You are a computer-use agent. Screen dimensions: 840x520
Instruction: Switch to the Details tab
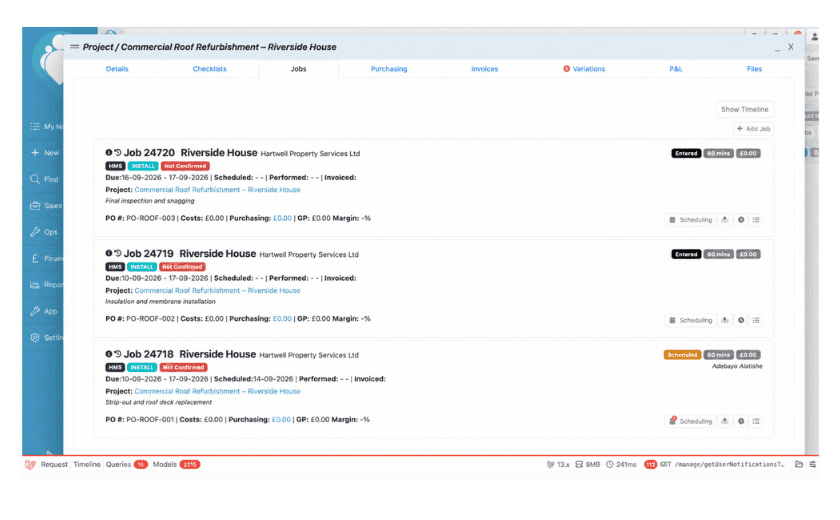coord(117,69)
